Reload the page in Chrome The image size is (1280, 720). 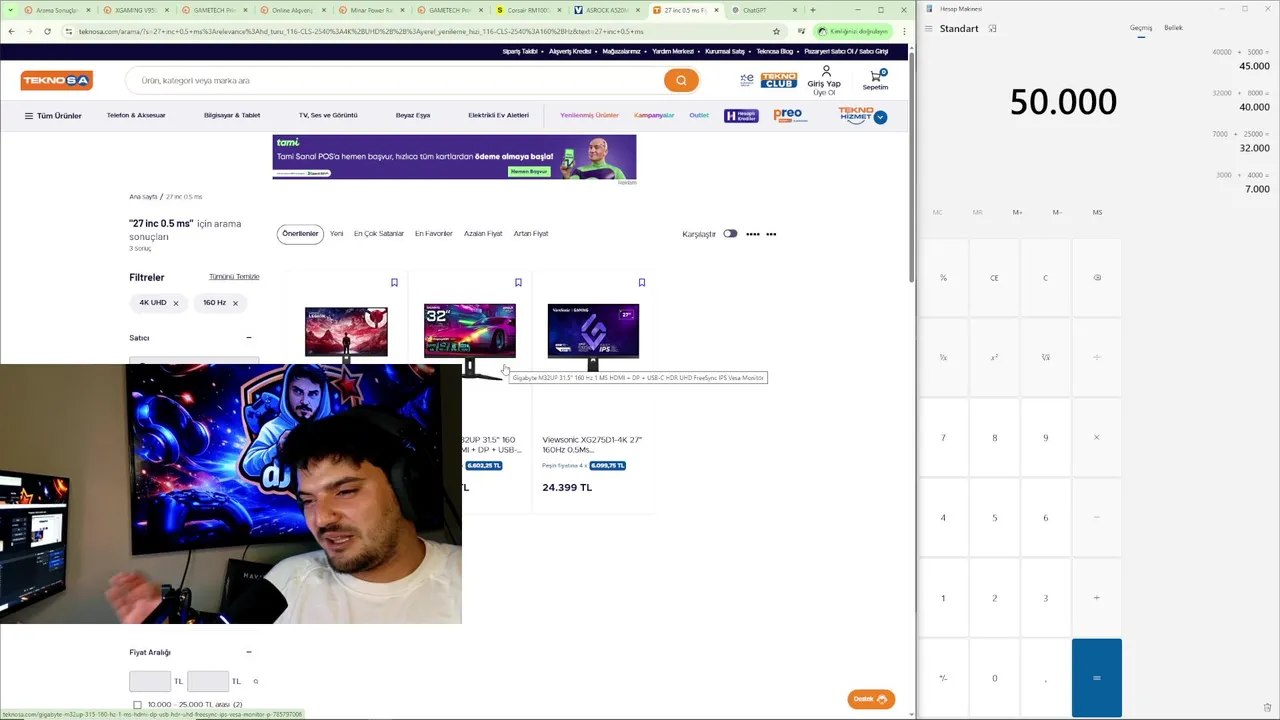(47, 31)
